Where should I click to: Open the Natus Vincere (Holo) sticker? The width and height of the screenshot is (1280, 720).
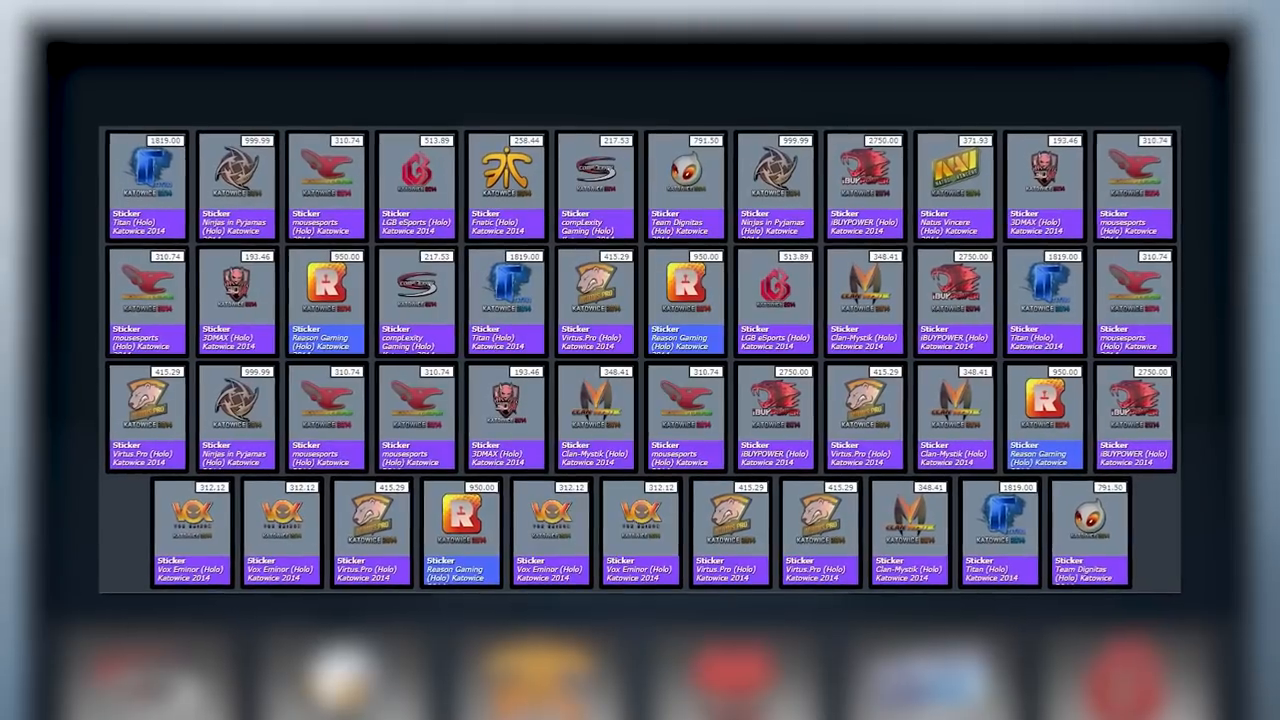955,186
